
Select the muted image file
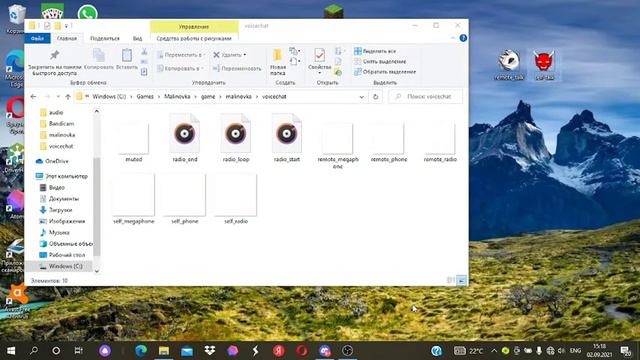click(x=134, y=141)
